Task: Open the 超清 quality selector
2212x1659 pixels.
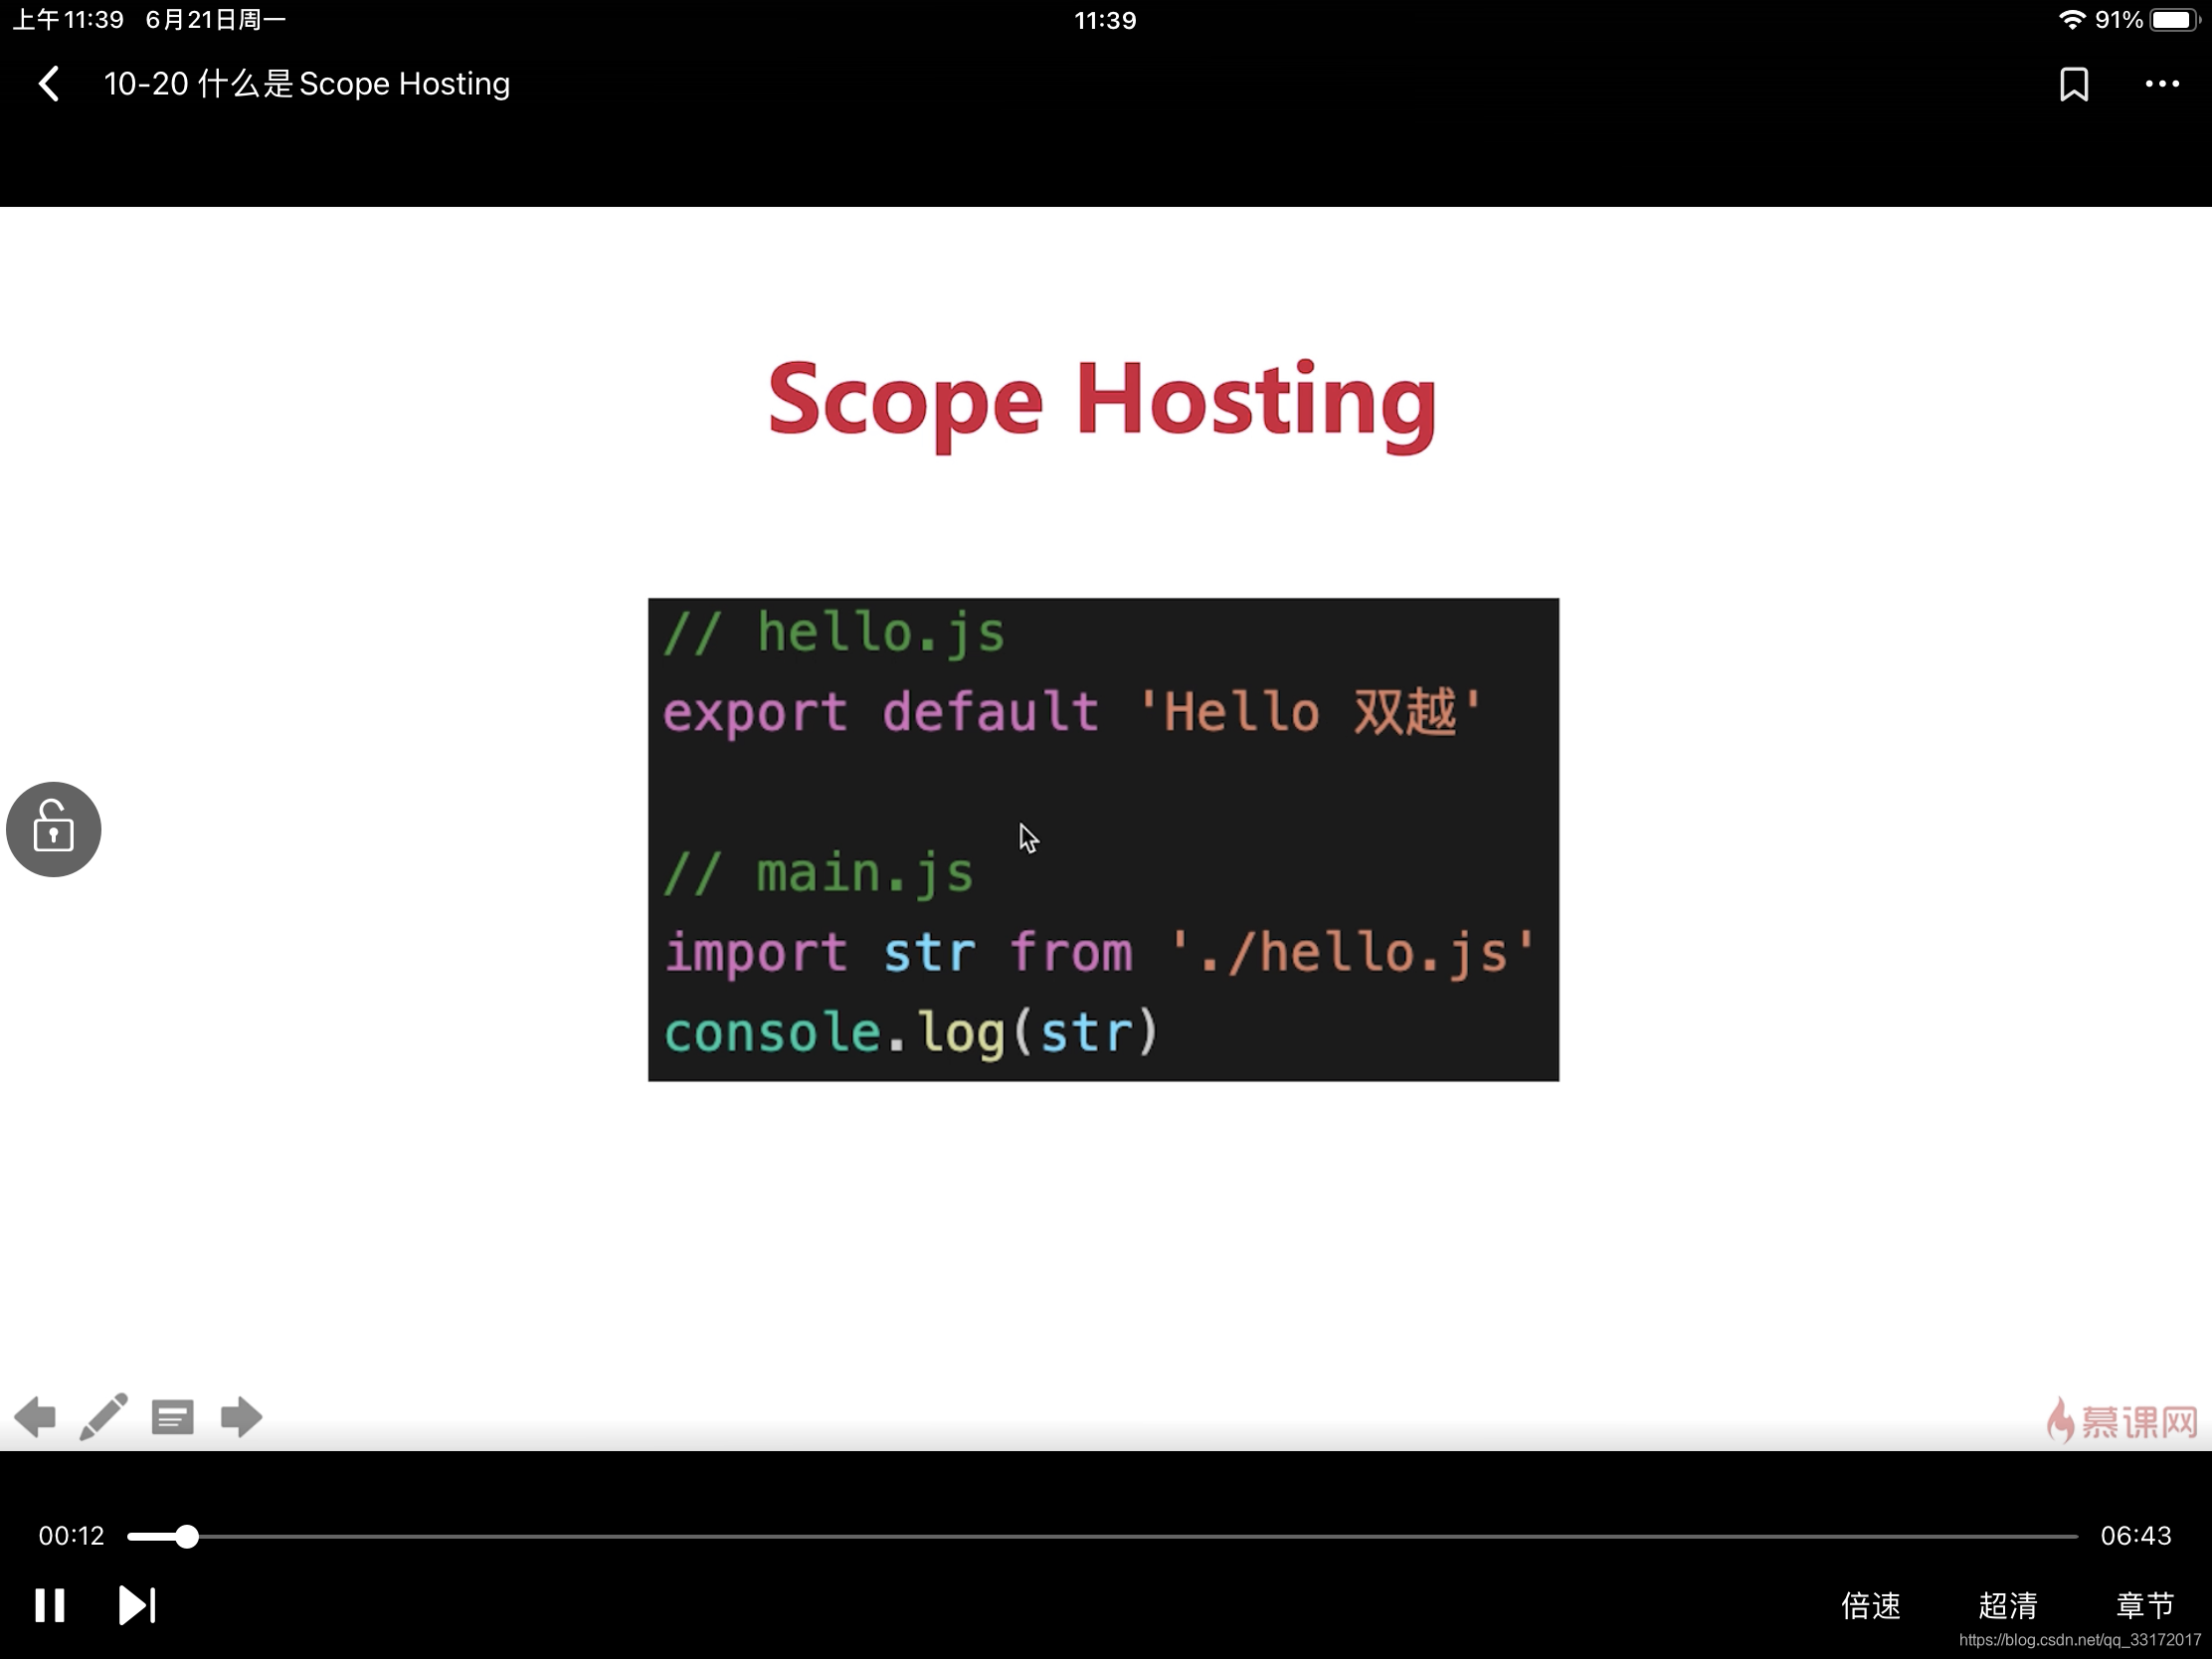Action: point(2008,1605)
